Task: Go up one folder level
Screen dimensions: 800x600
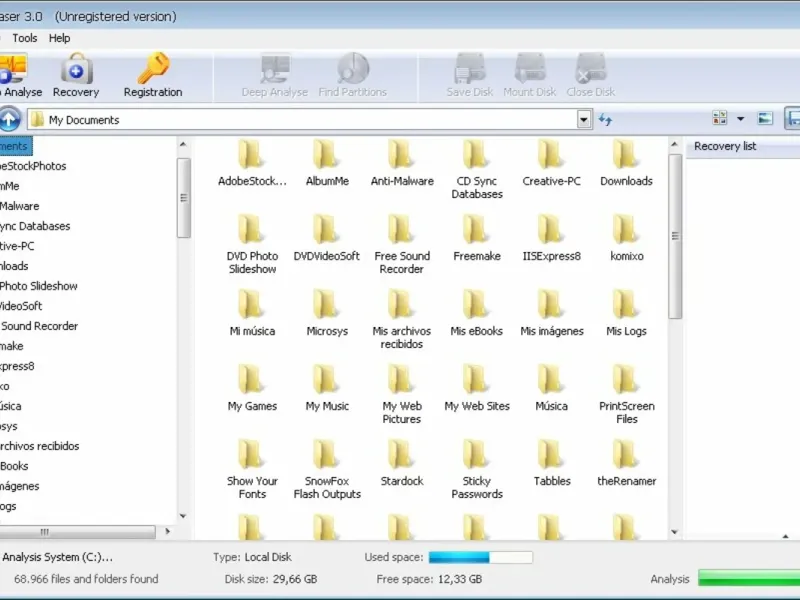Action: pos(9,119)
